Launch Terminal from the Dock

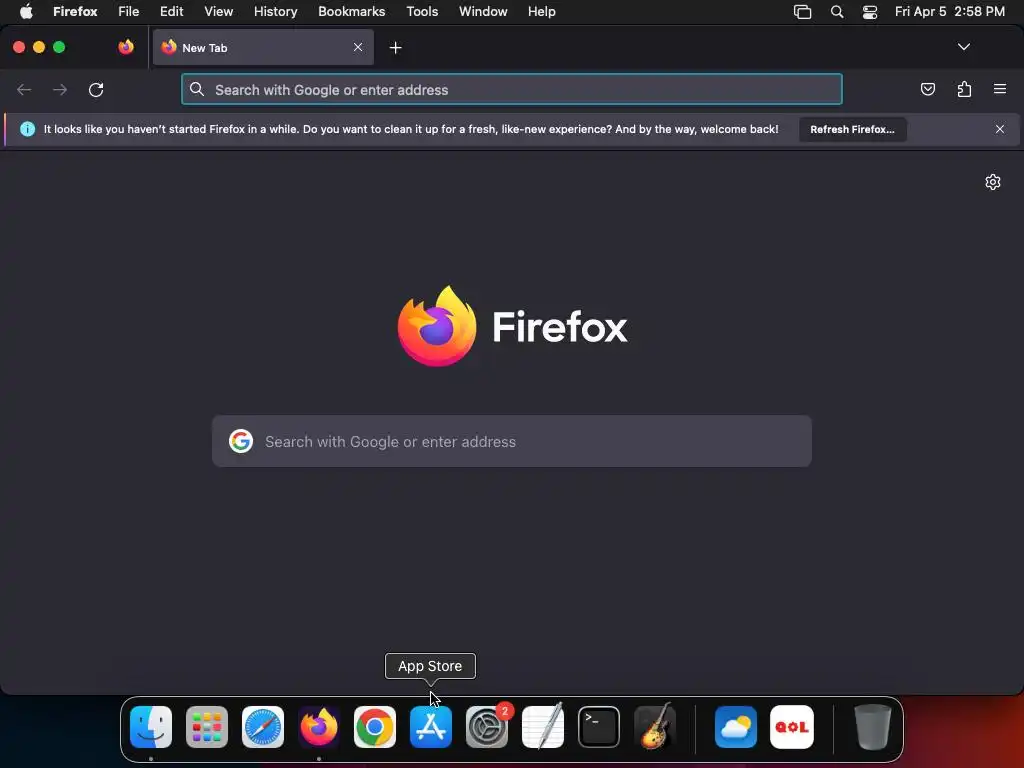click(x=599, y=727)
